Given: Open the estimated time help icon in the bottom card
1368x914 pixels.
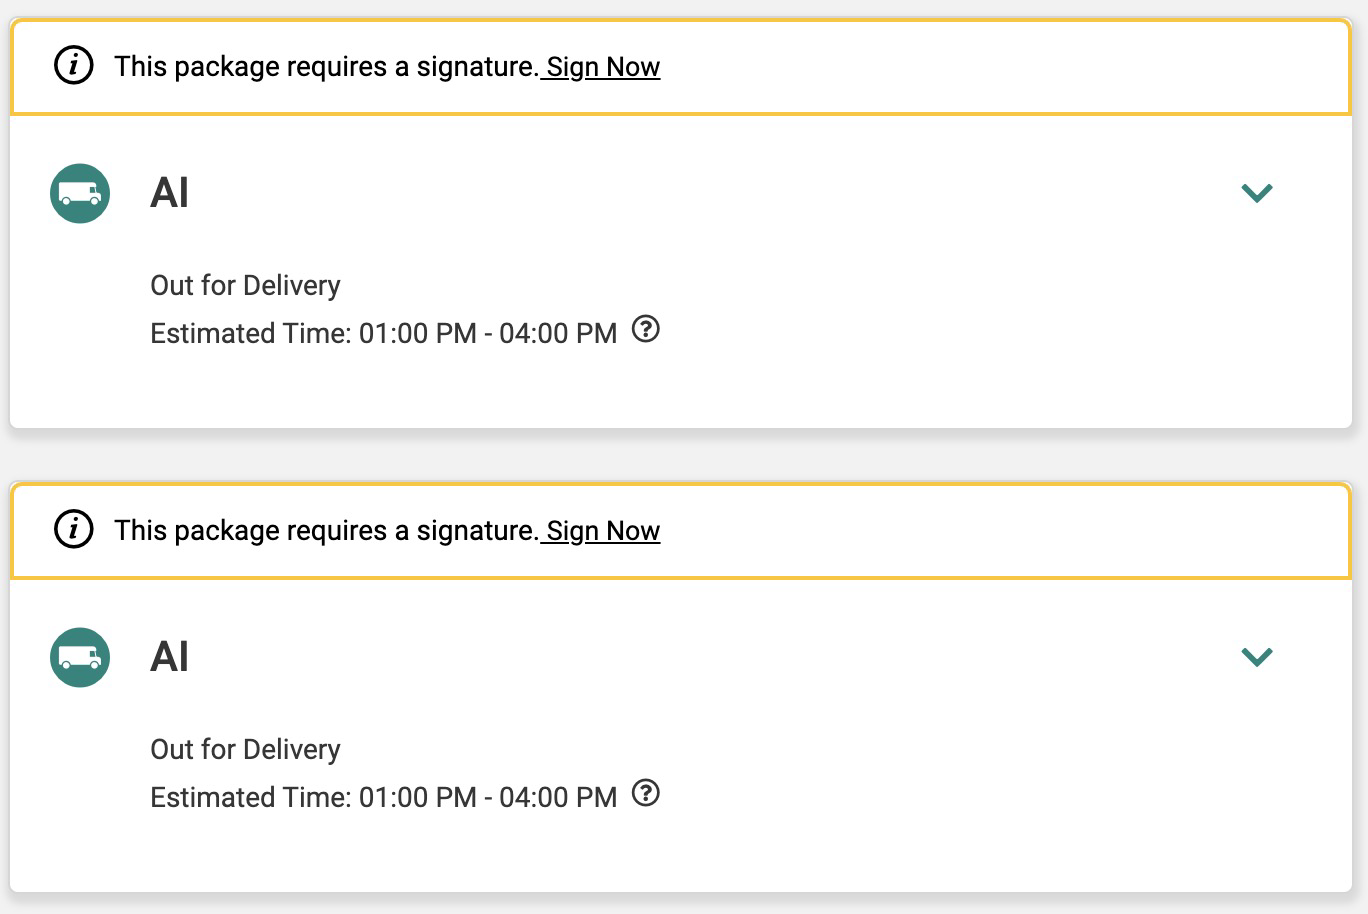Looking at the screenshot, I should [x=646, y=793].
